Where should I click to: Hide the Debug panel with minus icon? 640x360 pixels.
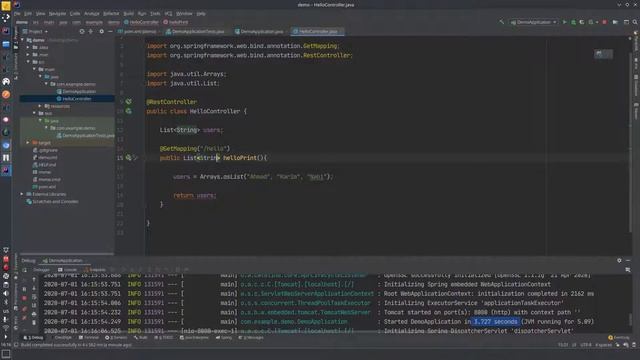coord(628,260)
